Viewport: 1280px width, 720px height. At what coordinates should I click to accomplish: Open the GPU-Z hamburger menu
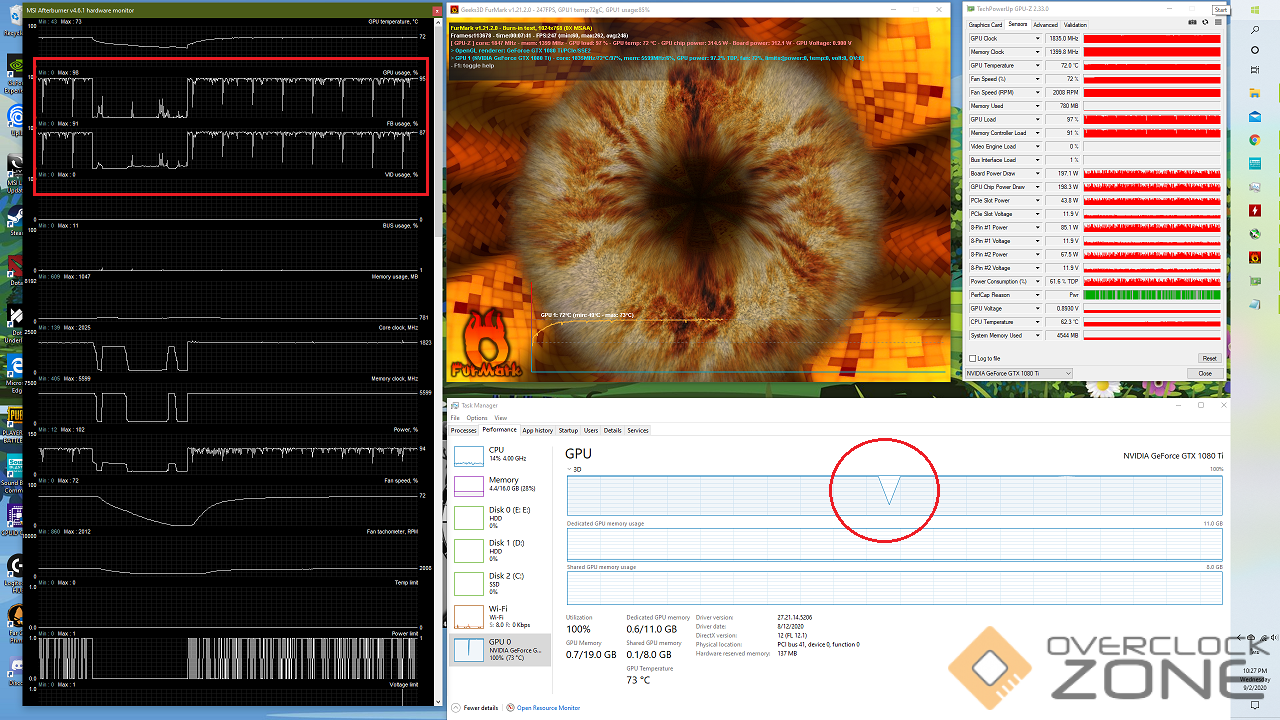click(1217, 21)
